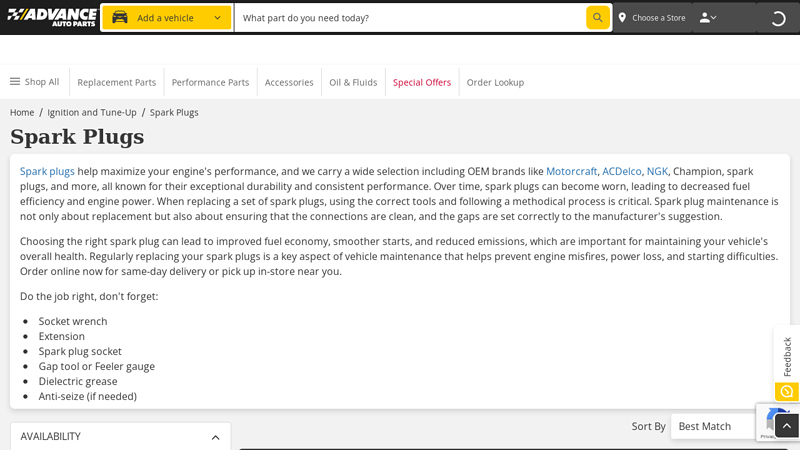
Task: Go to Order Lookup
Action: tap(495, 82)
